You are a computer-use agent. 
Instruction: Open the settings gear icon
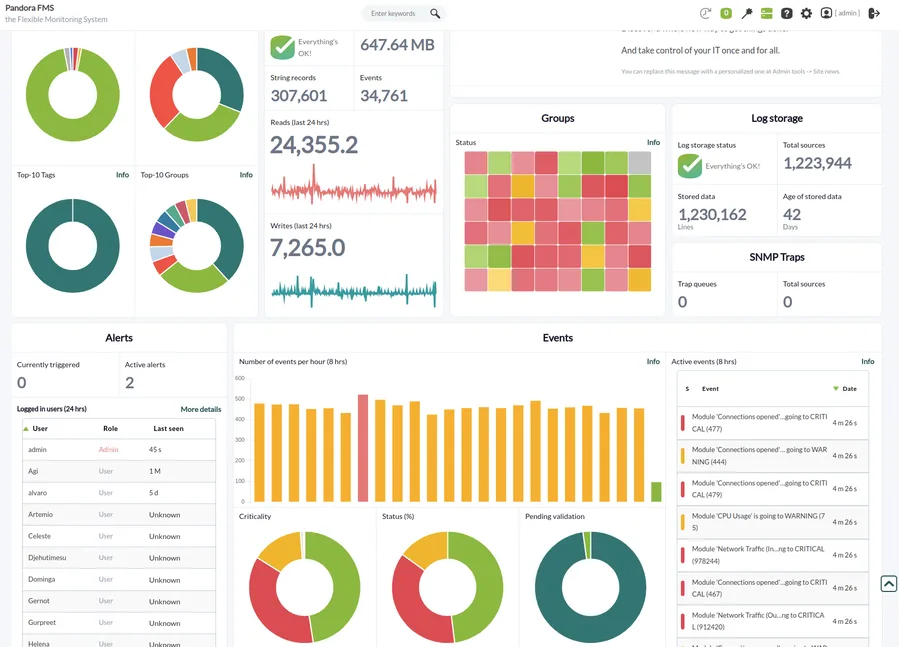tap(806, 13)
